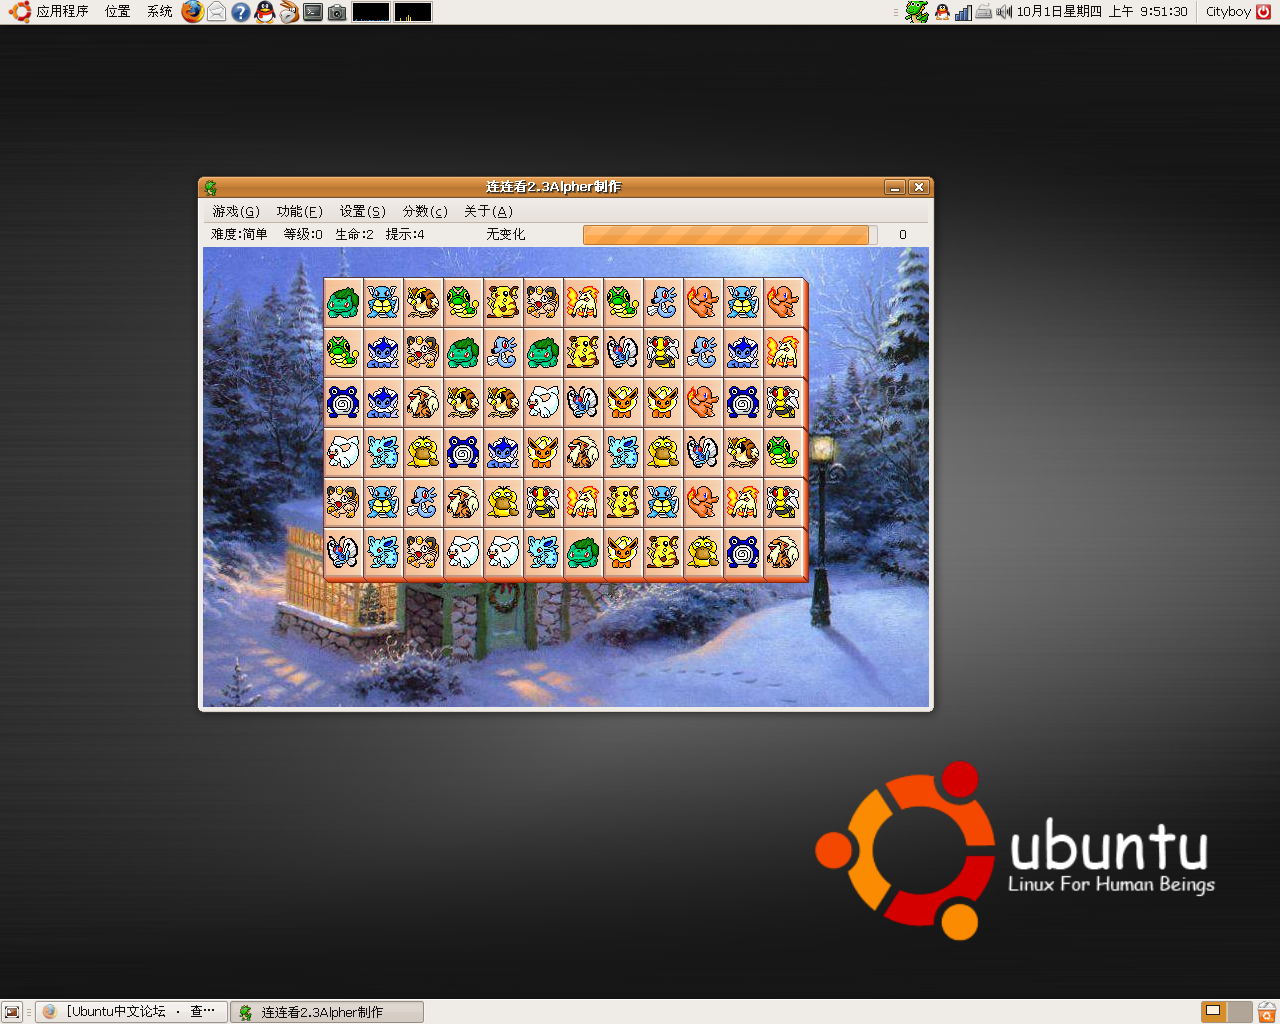Click the 等级:0 level label
Image resolution: width=1280 pixels, height=1024 pixels.
click(303, 234)
